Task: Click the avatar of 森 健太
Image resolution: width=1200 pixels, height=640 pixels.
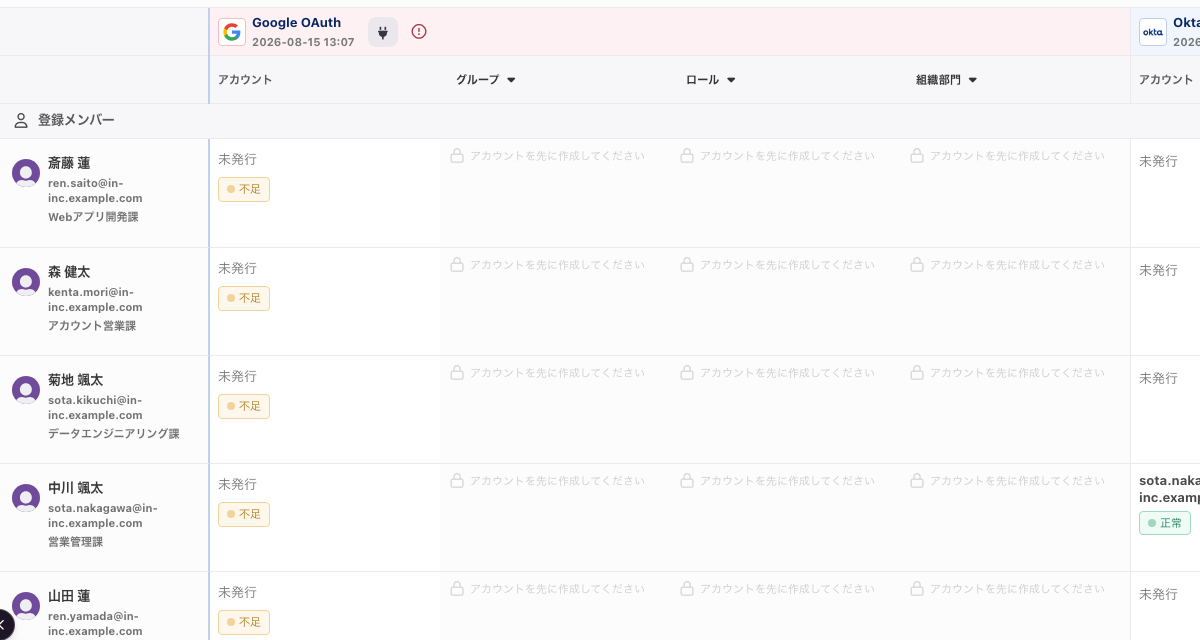Action: (26, 282)
